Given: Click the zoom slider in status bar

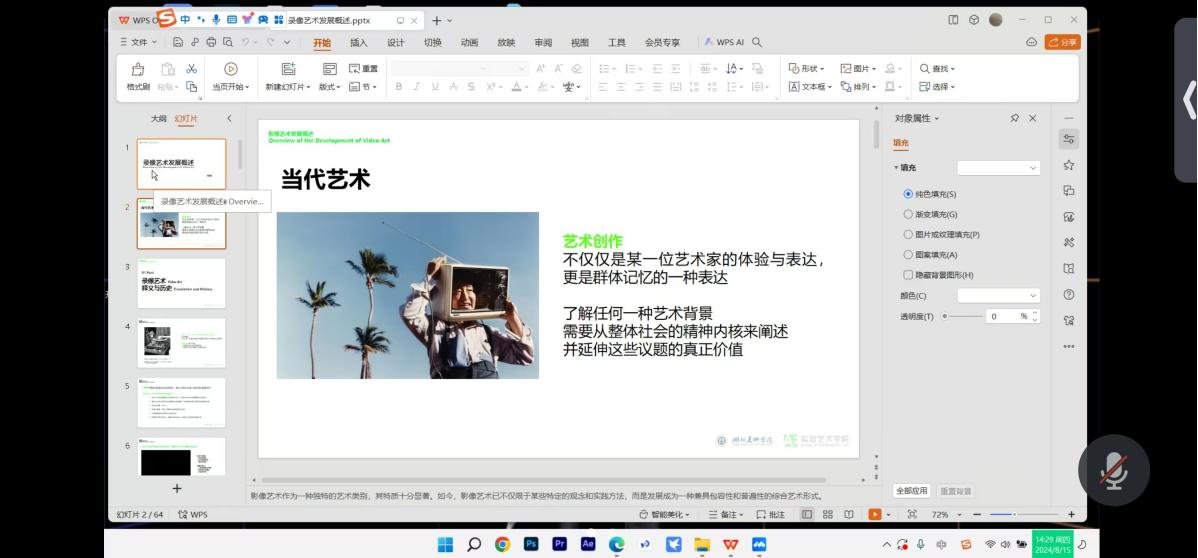Looking at the screenshot, I should [x=1014, y=514].
